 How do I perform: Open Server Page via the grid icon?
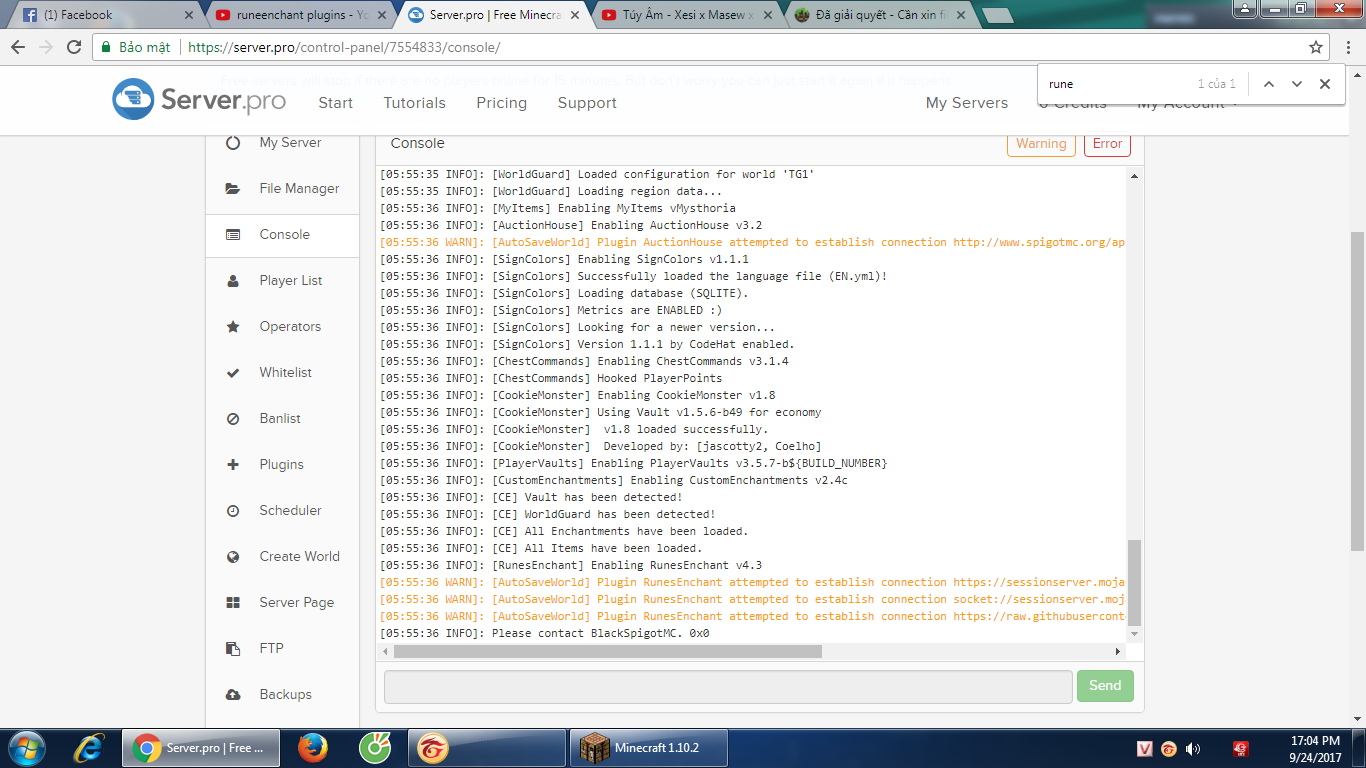(233, 603)
